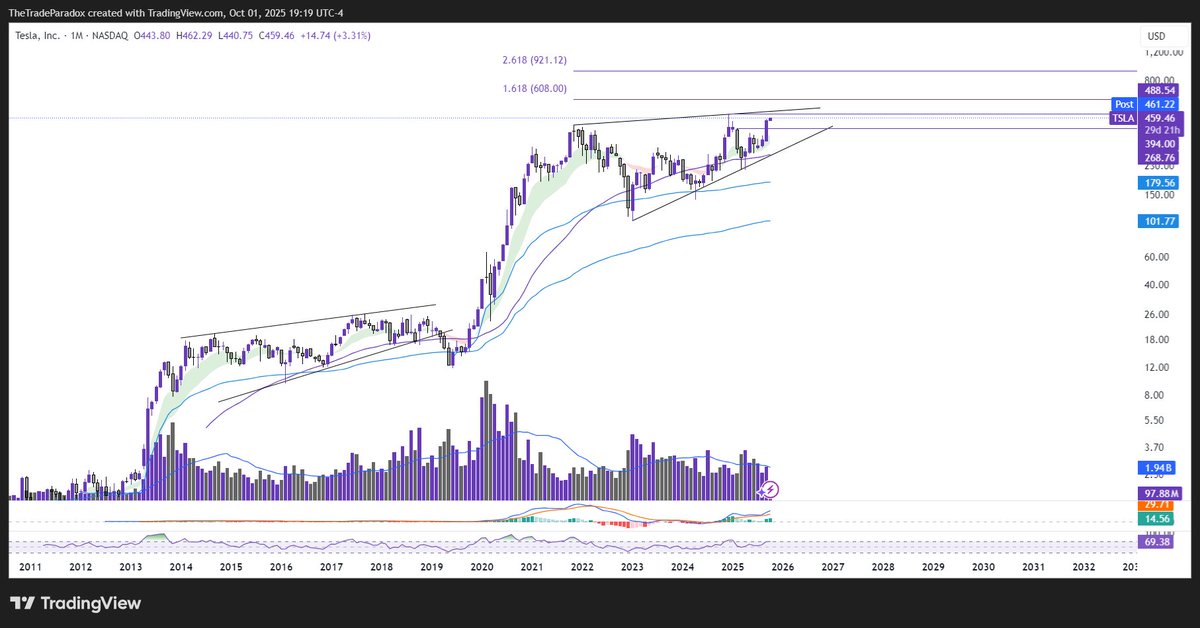Select the Post market price tag

[1124, 104]
